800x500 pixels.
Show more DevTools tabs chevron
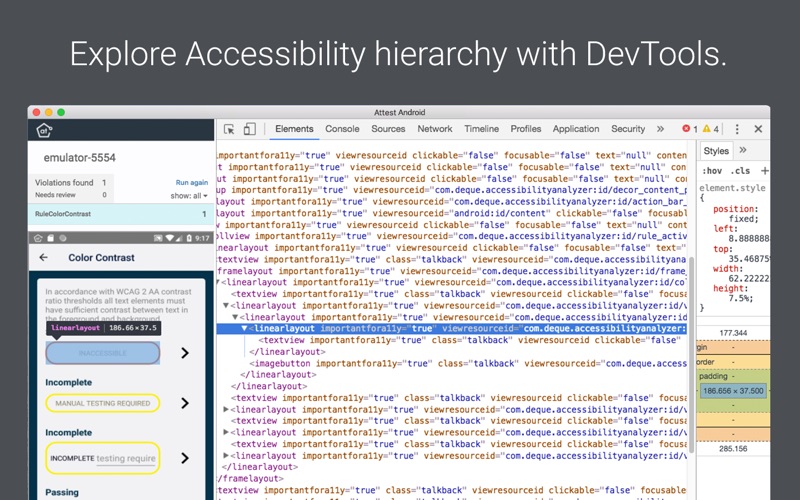[x=660, y=129]
